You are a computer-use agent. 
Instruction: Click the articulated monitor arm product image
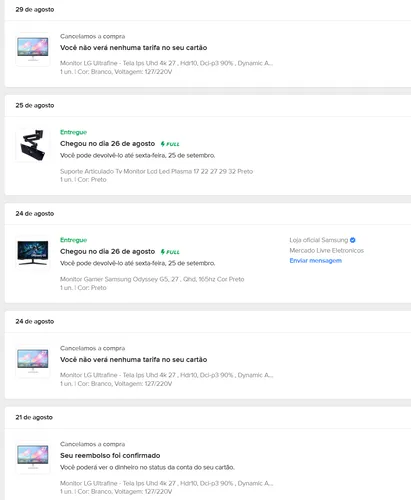coord(33,145)
